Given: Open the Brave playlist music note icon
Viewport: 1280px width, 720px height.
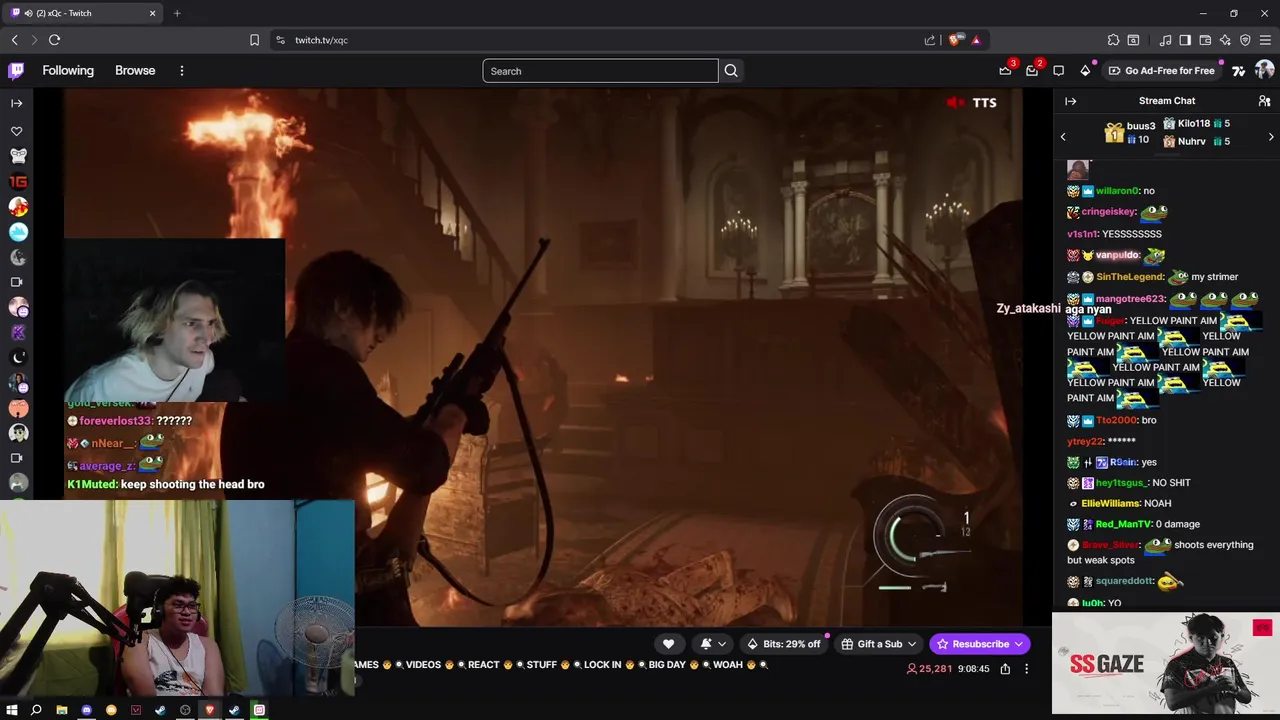Looking at the screenshot, I should pos(1166,40).
